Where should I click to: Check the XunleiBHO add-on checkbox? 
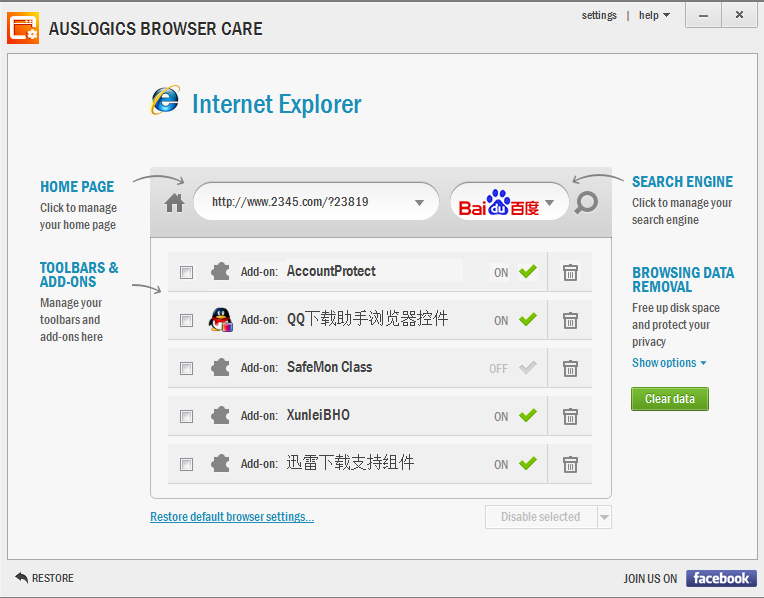click(186, 416)
